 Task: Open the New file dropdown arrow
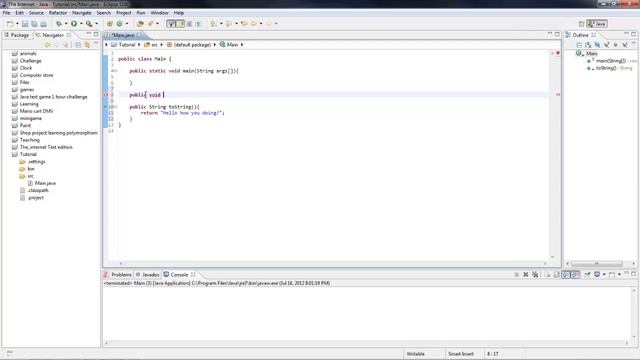tap(17, 24)
